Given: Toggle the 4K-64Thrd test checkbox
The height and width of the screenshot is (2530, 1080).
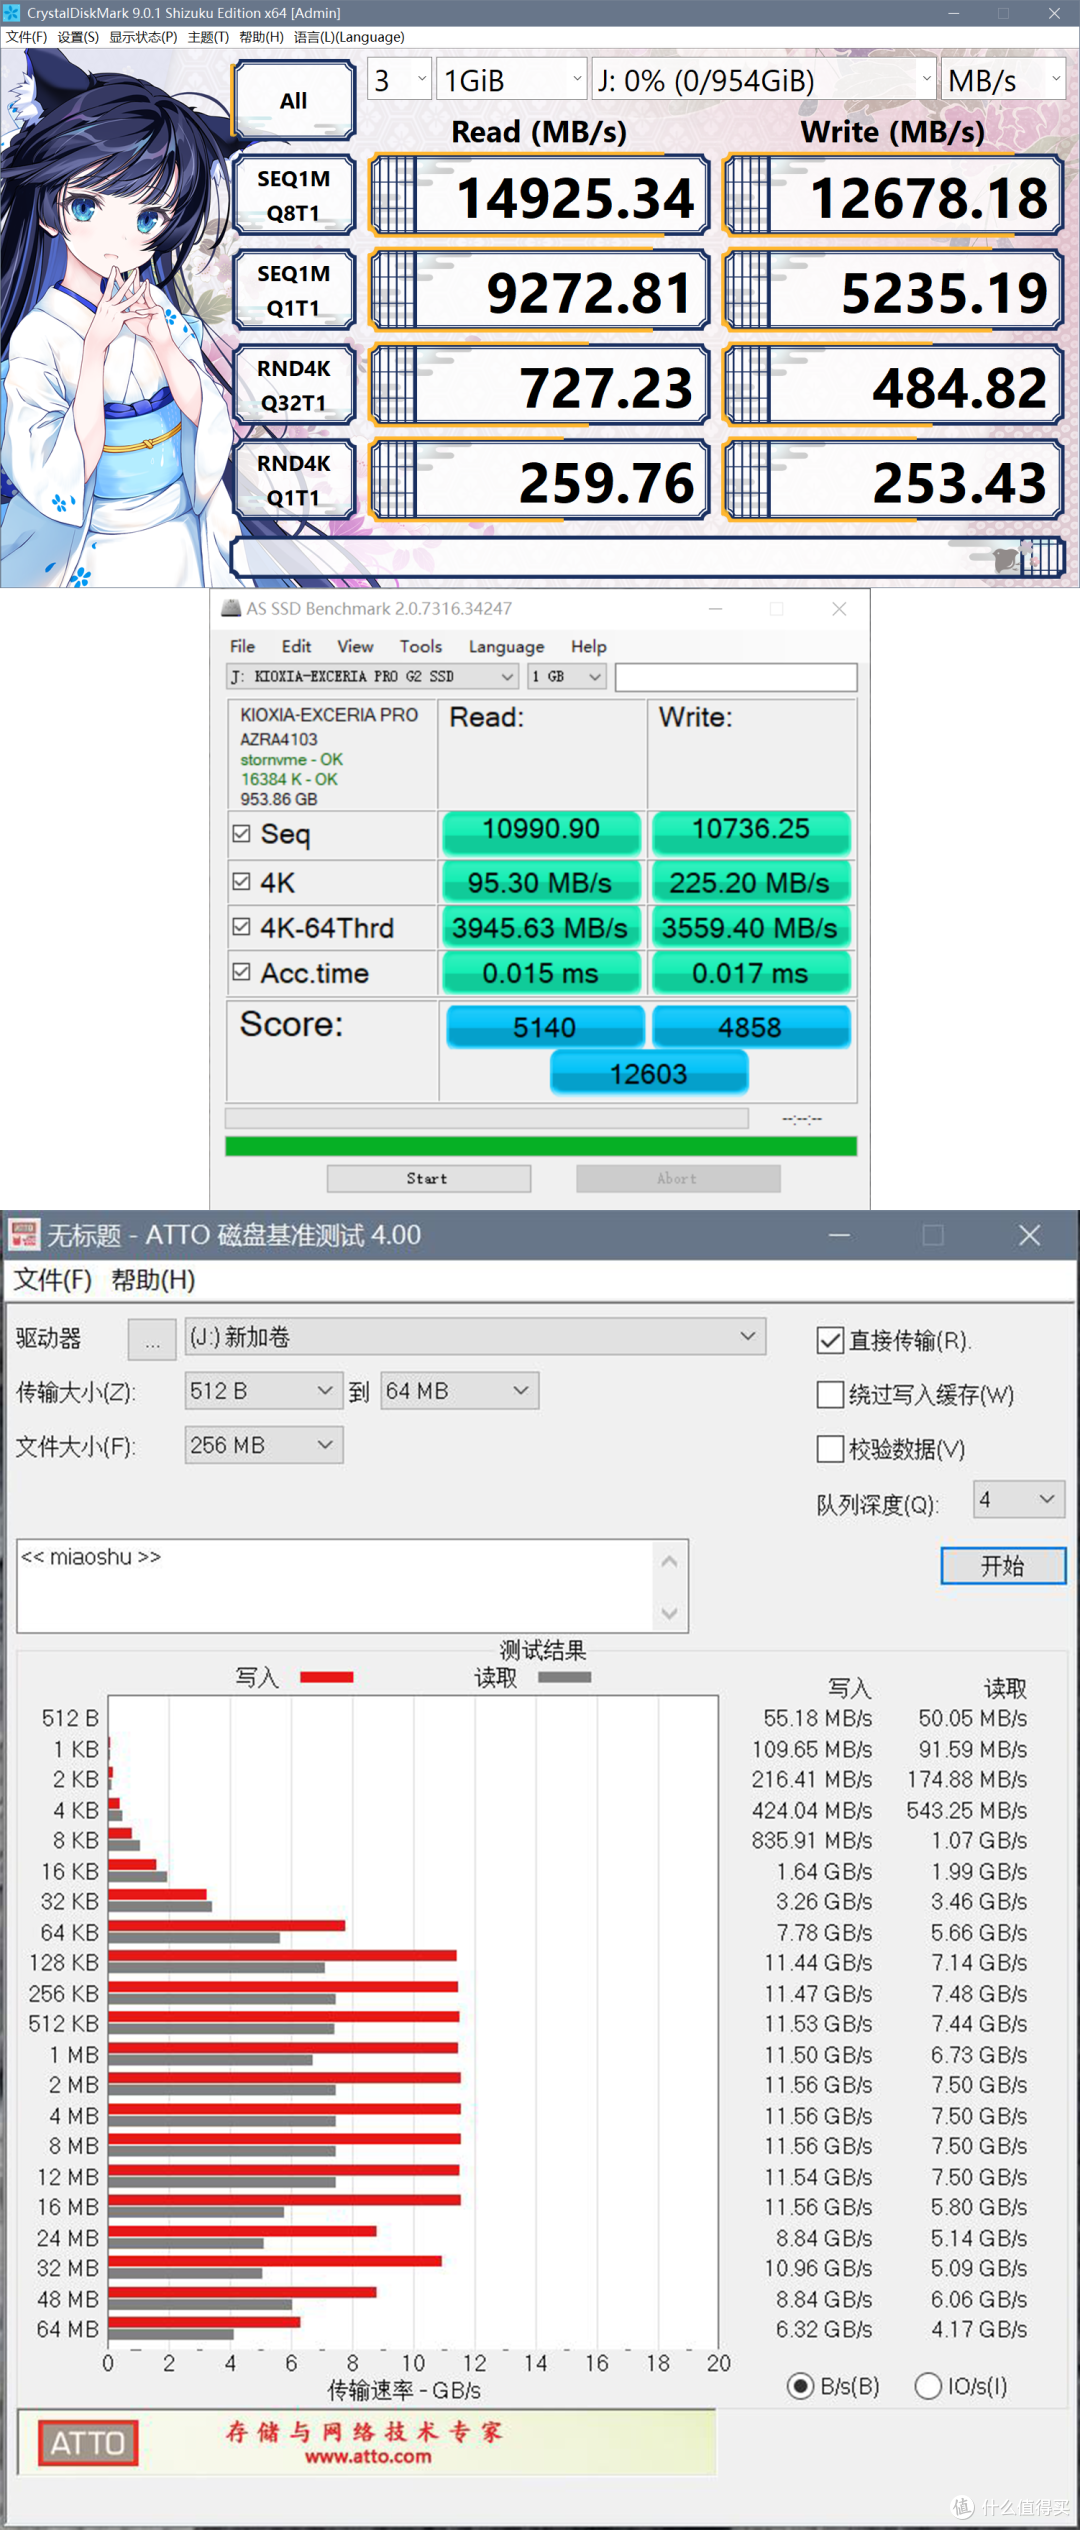Looking at the screenshot, I should [241, 926].
